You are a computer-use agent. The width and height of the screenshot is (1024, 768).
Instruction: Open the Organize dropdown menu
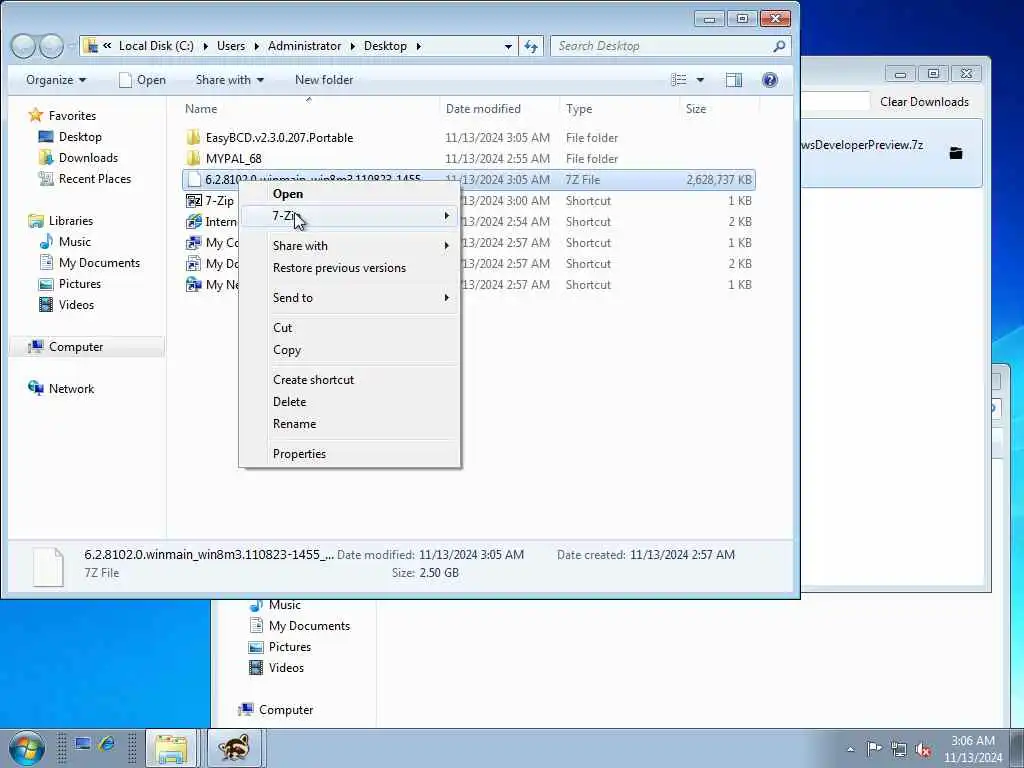pos(56,80)
